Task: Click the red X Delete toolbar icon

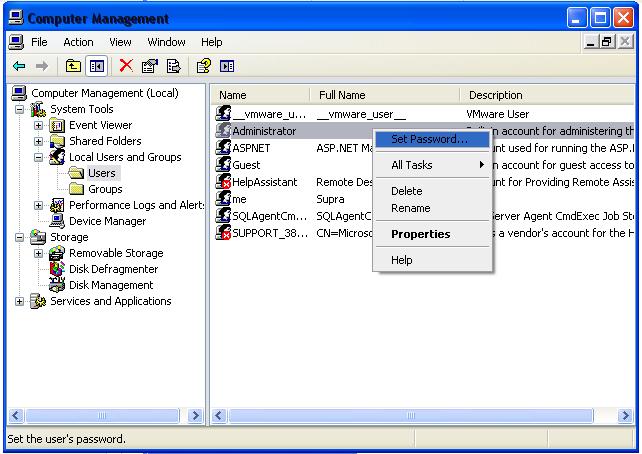Action: click(126, 66)
